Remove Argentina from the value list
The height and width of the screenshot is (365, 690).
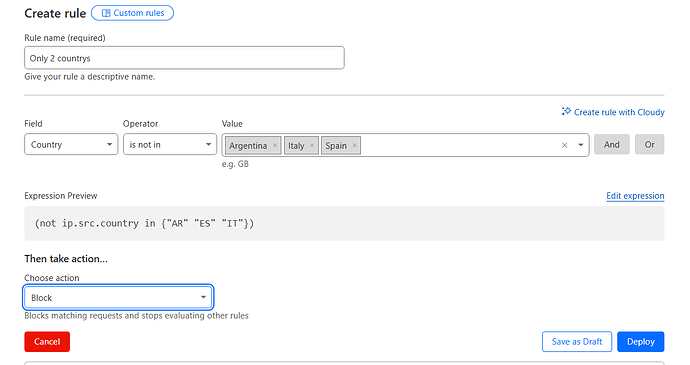click(275, 145)
